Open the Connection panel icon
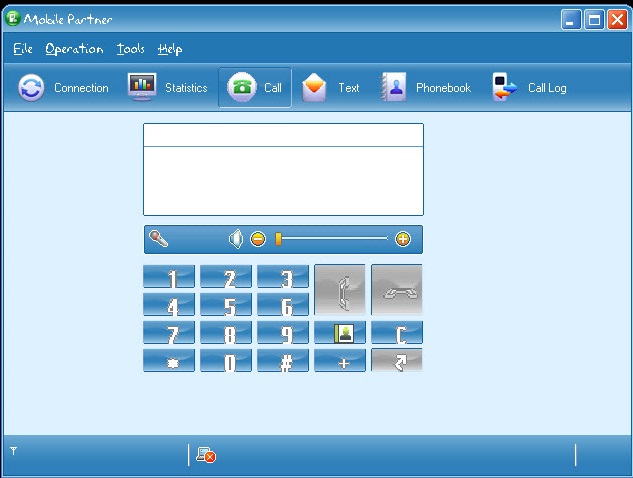 [x=31, y=87]
